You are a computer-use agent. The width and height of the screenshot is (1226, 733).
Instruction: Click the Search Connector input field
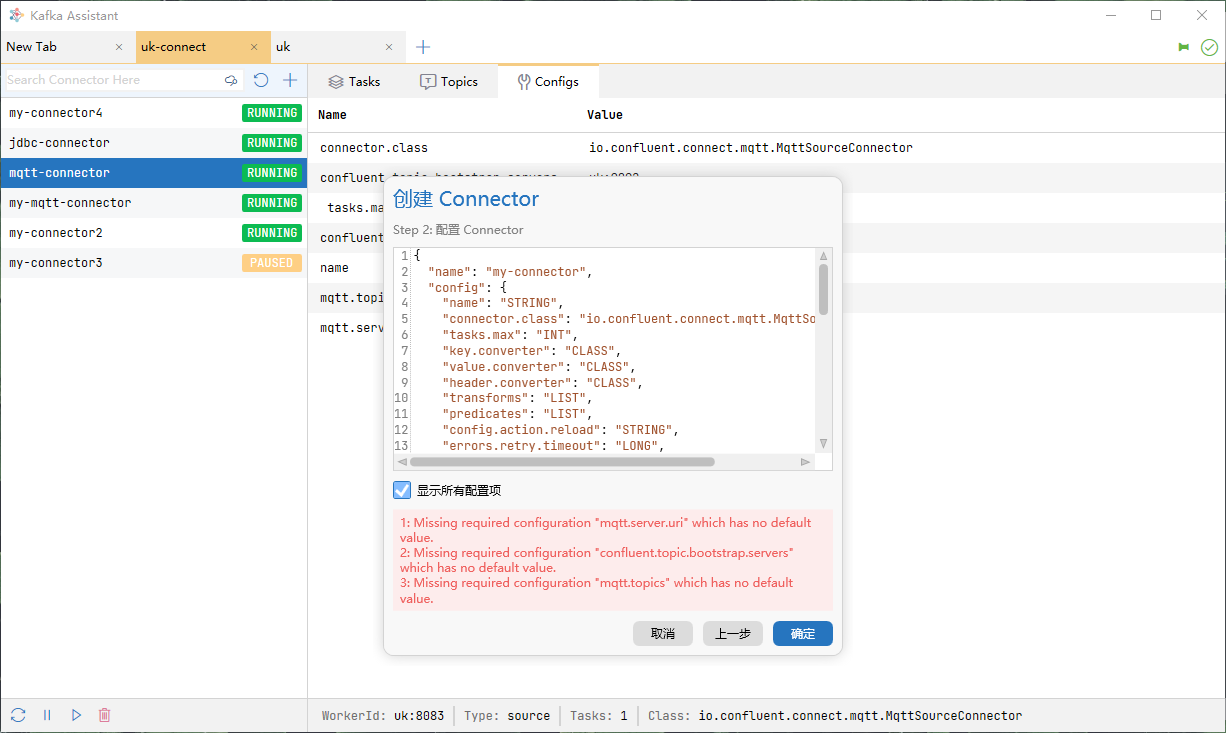click(x=110, y=79)
